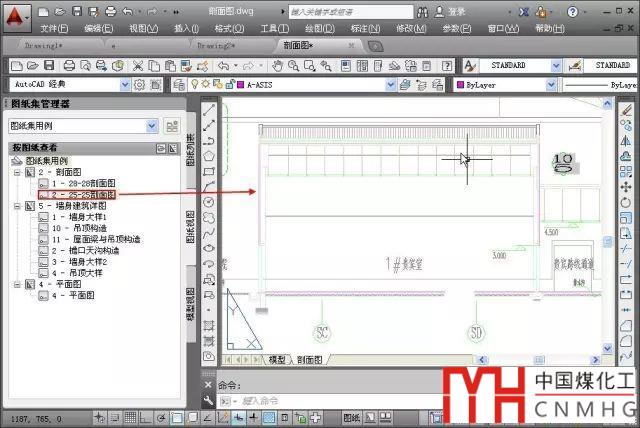Open Text Style icon before STANDARD box
The image size is (640, 428).
470,65
